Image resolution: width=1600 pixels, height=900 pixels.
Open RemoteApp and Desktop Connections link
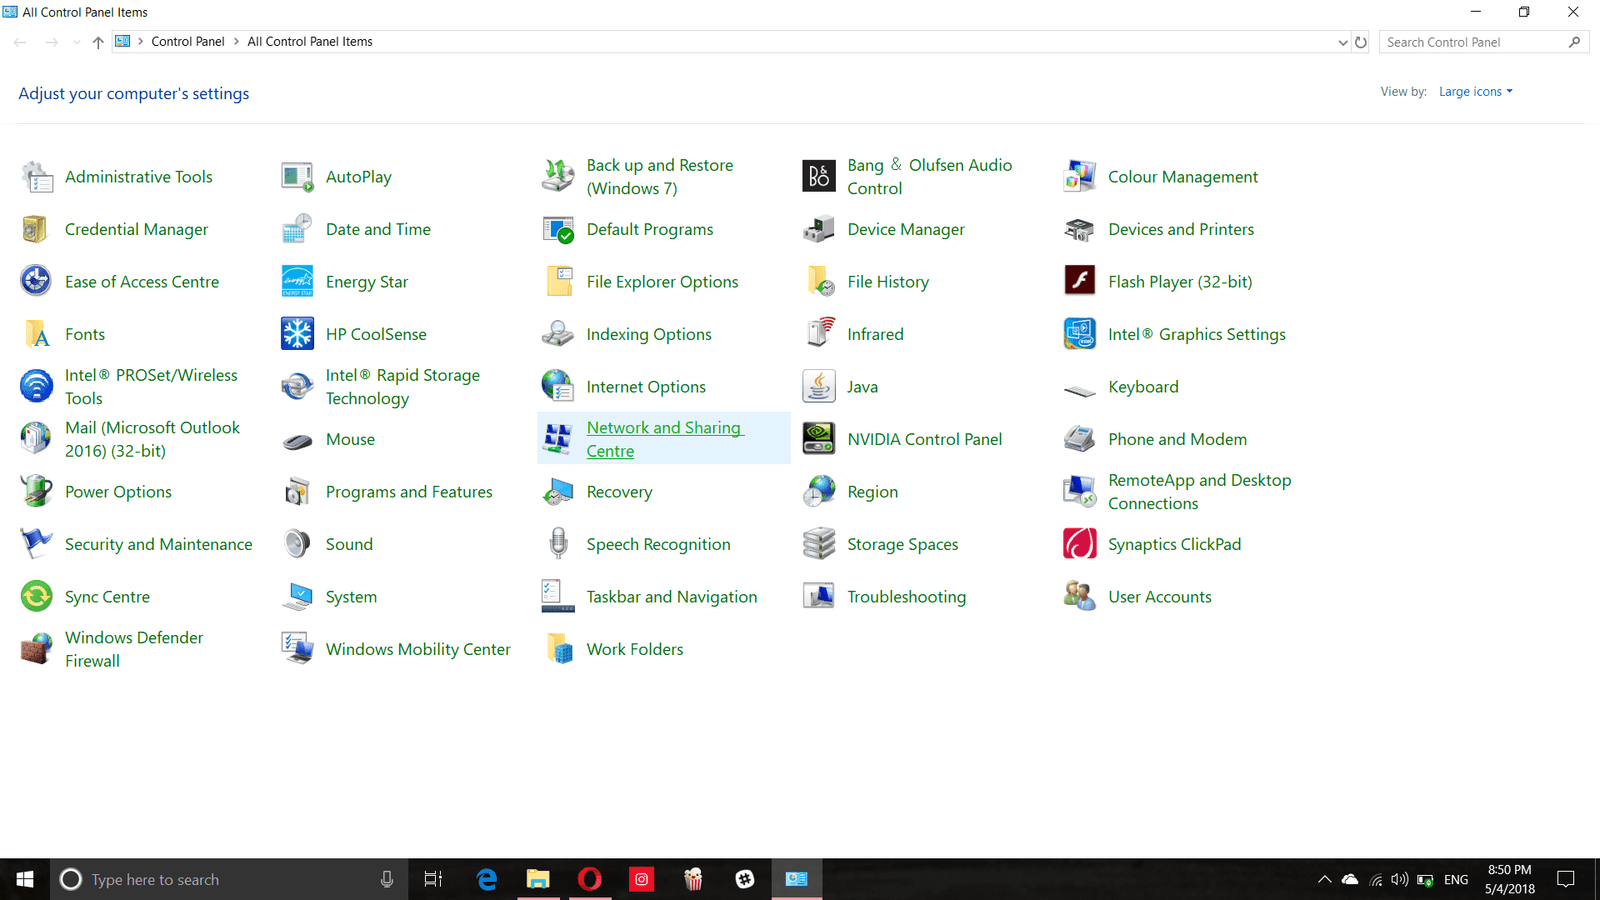coord(1199,492)
